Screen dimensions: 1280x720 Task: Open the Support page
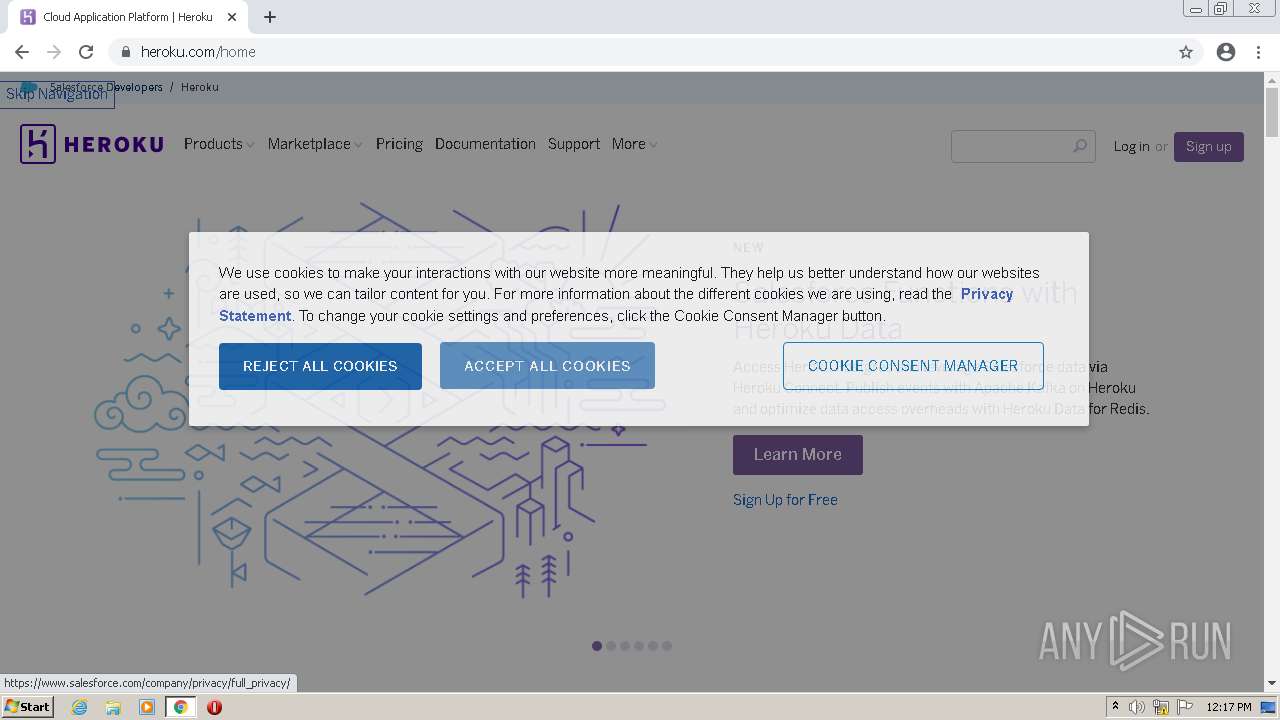point(574,144)
